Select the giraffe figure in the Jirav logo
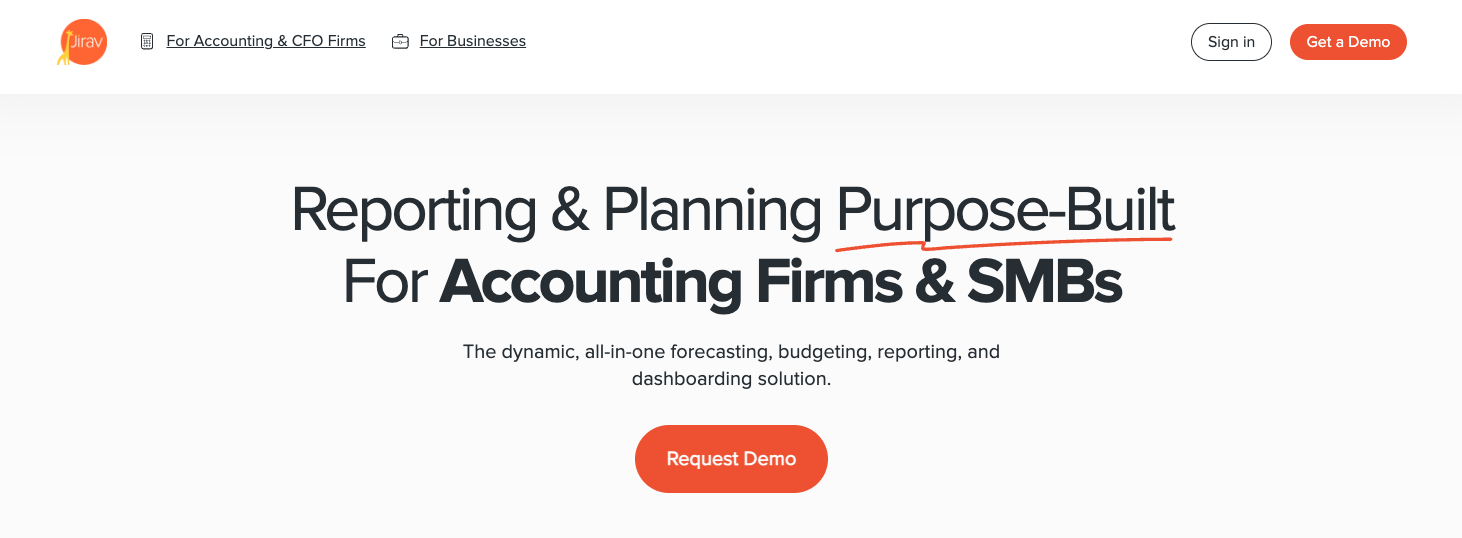 coord(64,48)
